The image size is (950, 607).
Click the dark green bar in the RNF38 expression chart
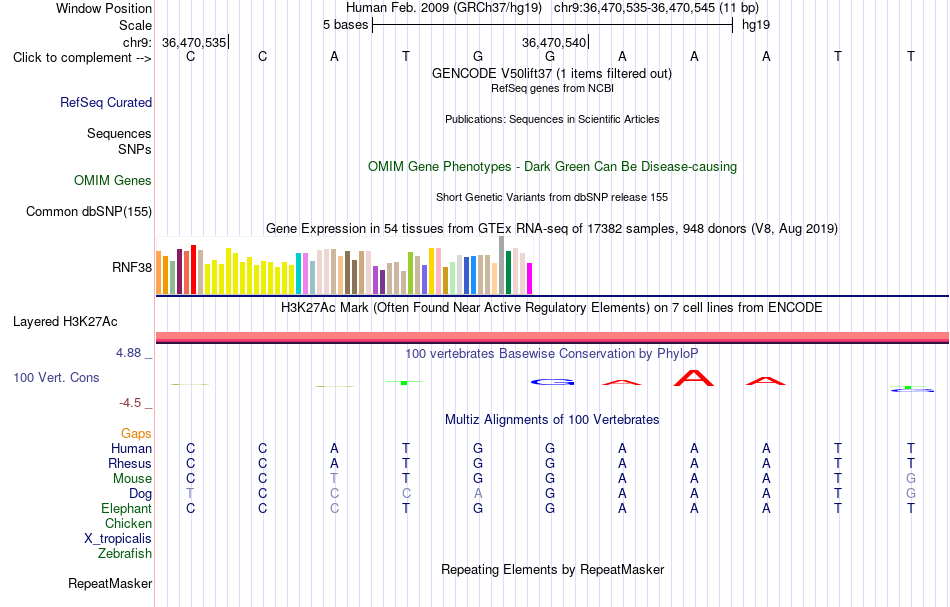508,273
